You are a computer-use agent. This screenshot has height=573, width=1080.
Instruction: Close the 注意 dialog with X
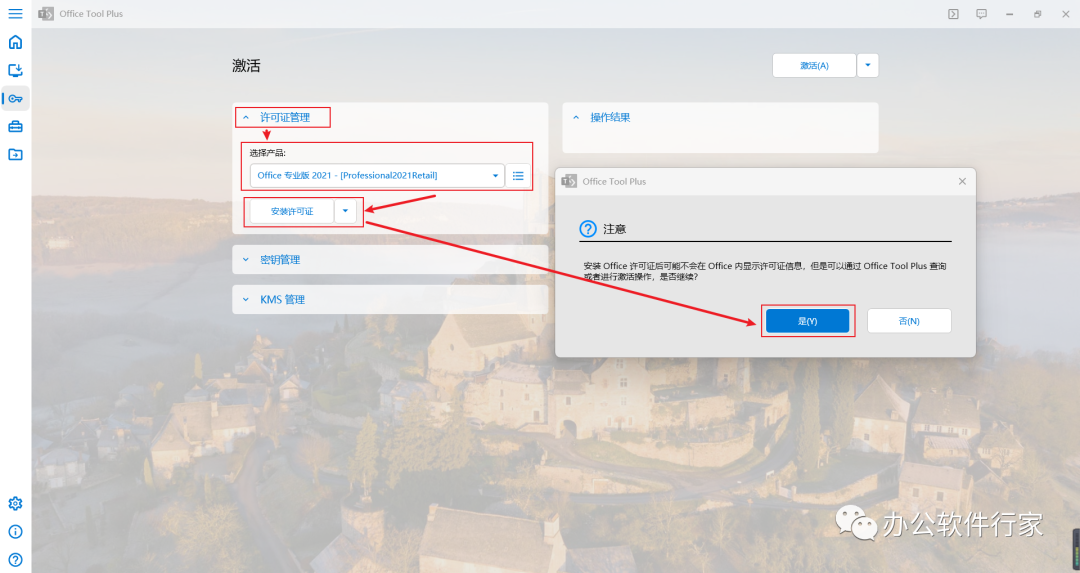pyautogui.click(x=962, y=181)
